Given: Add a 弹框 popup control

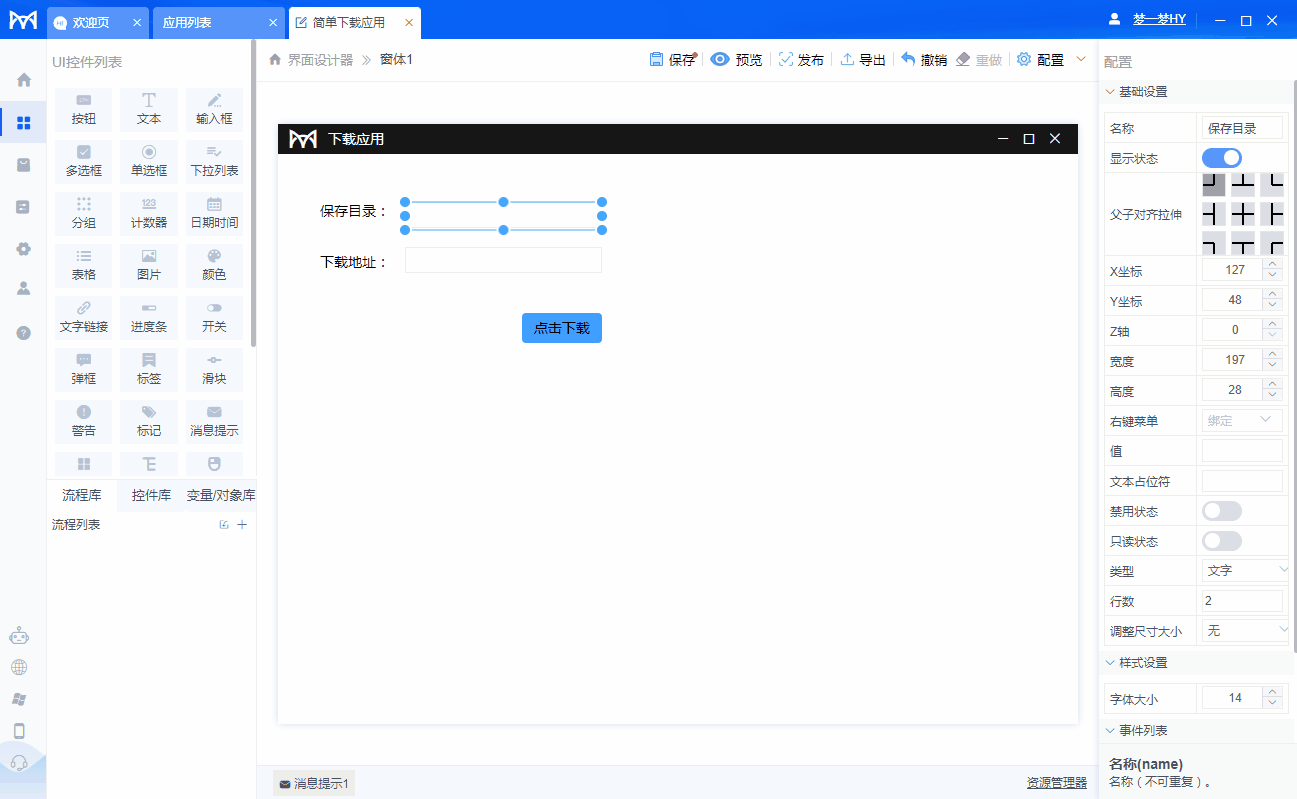Looking at the screenshot, I should coord(84,369).
